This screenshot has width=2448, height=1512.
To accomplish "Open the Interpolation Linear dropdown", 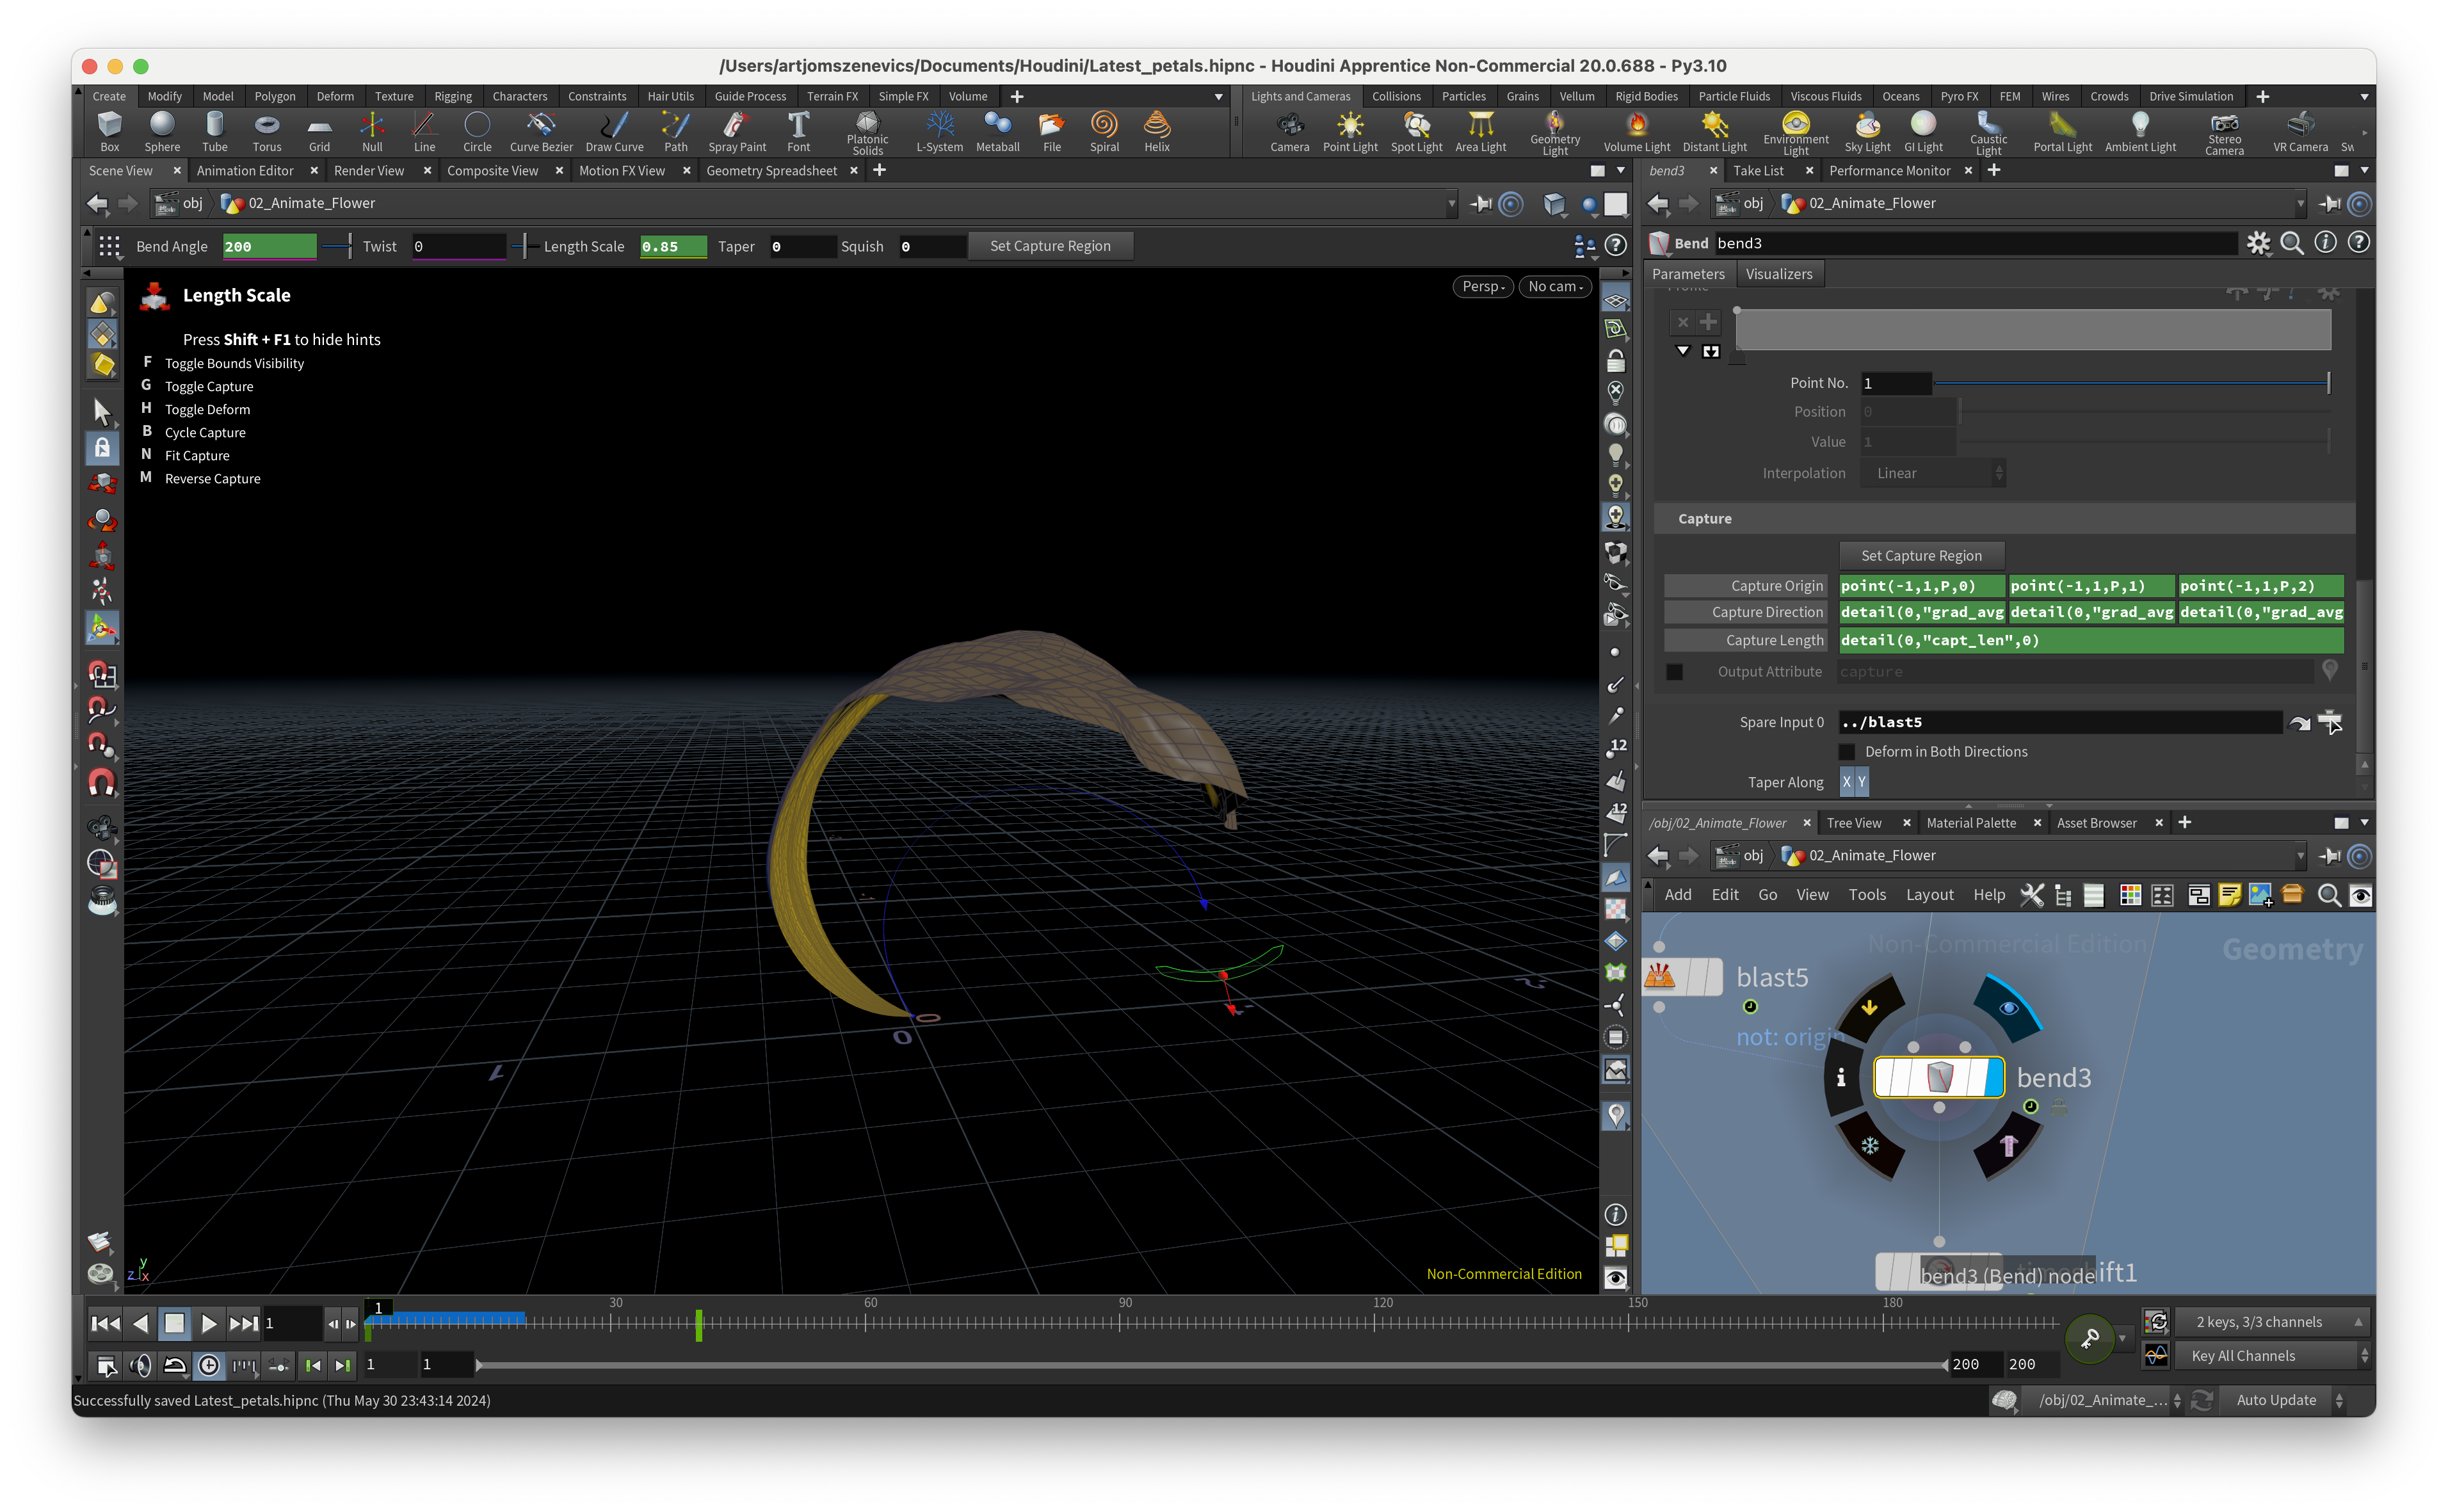I will [x=1932, y=473].
